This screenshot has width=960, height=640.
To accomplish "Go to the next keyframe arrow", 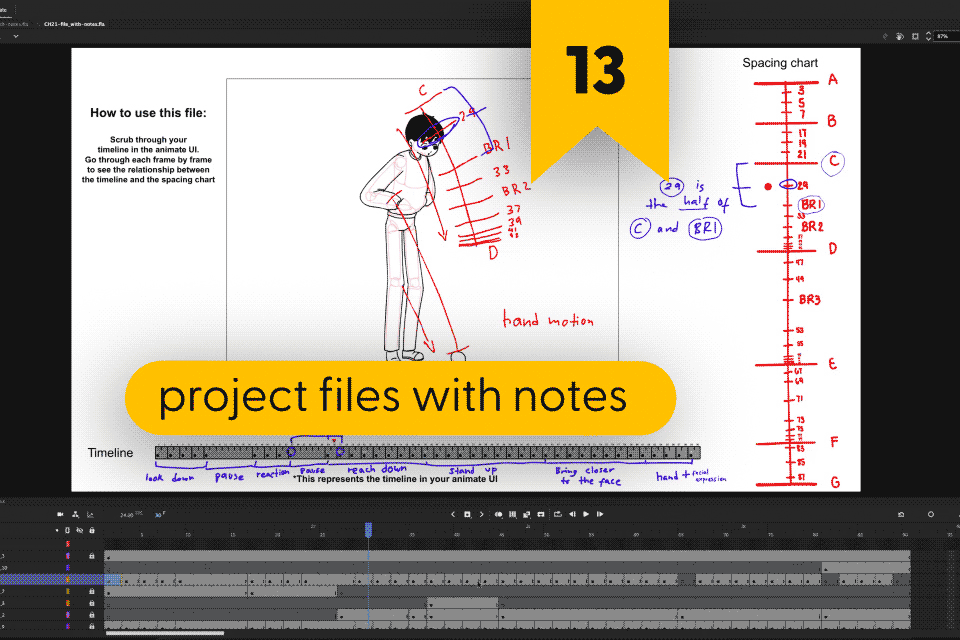I will click(482, 514).
